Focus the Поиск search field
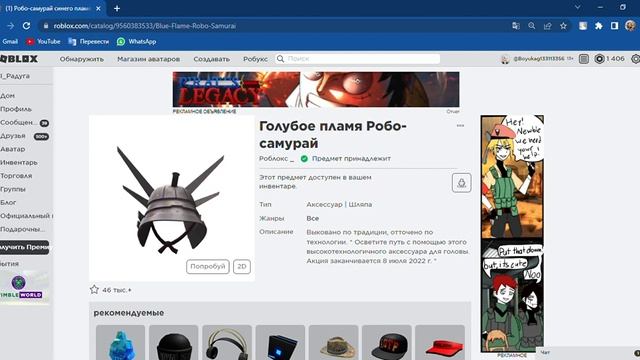Screen dimensions: 640x360 [x=358, y=59]
